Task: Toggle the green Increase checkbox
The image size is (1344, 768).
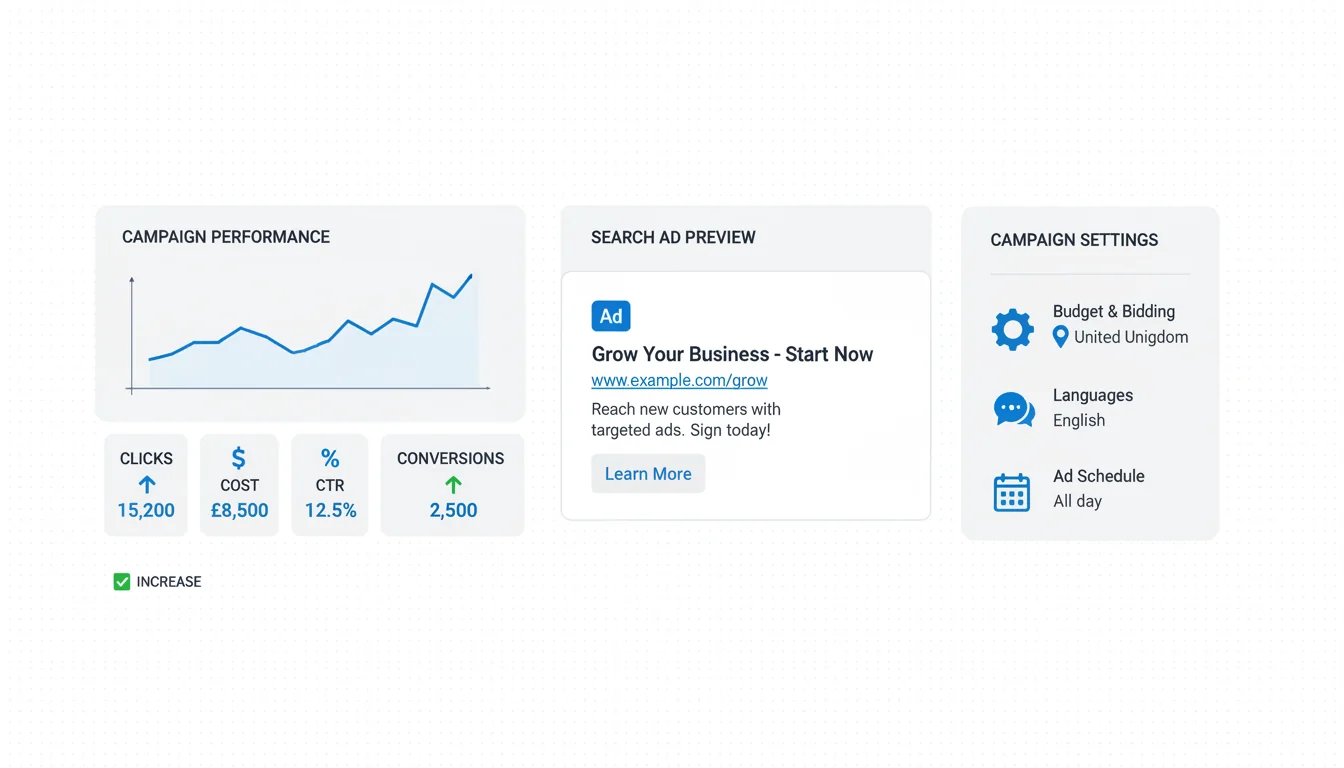Action: pyautogui.click(x=122, y=582)
